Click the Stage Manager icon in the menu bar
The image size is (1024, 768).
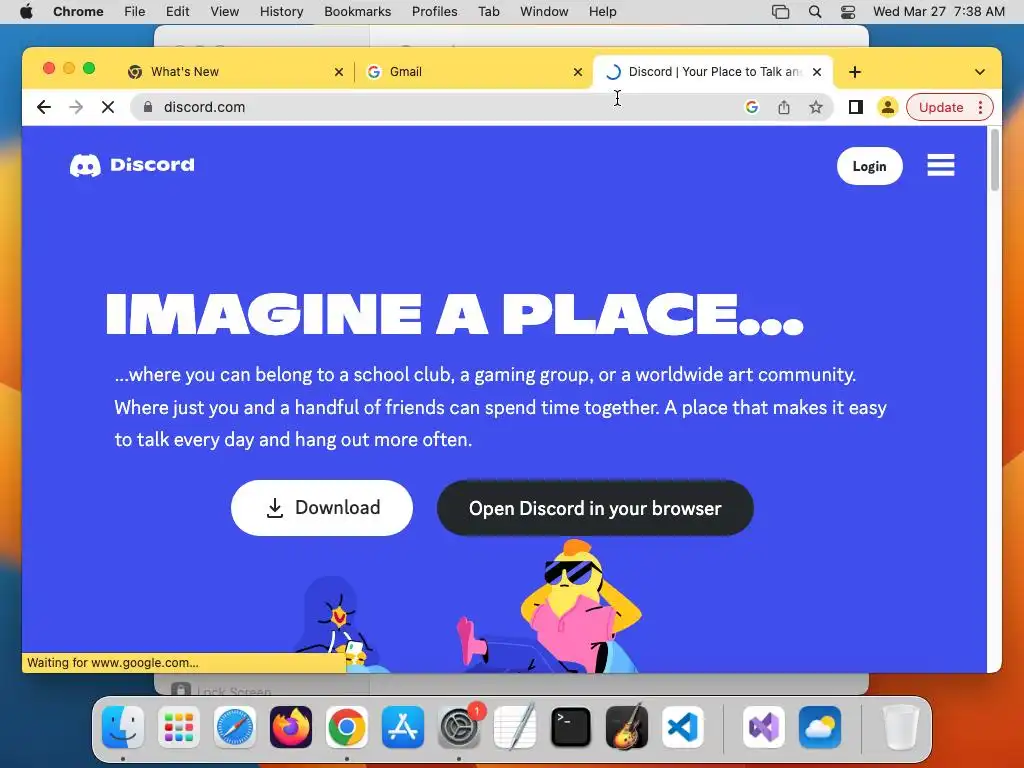(x=780, y=12)
